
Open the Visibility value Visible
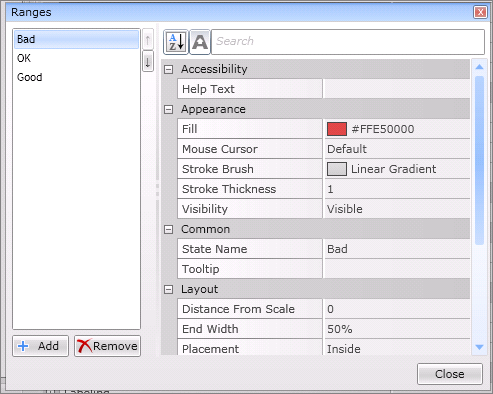(396, 209)
